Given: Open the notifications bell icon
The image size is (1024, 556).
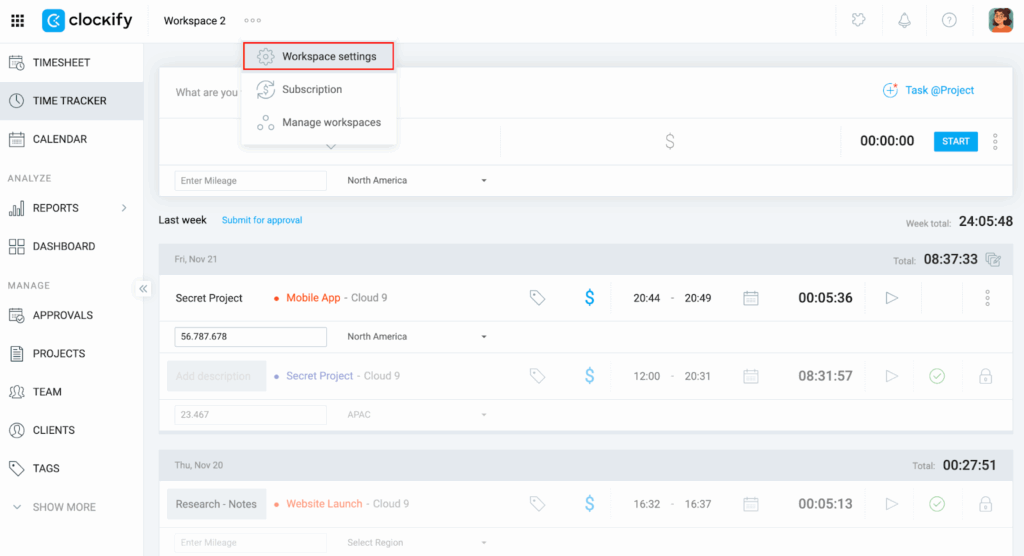Looking at the screenshot, I should tap(905, 20).
